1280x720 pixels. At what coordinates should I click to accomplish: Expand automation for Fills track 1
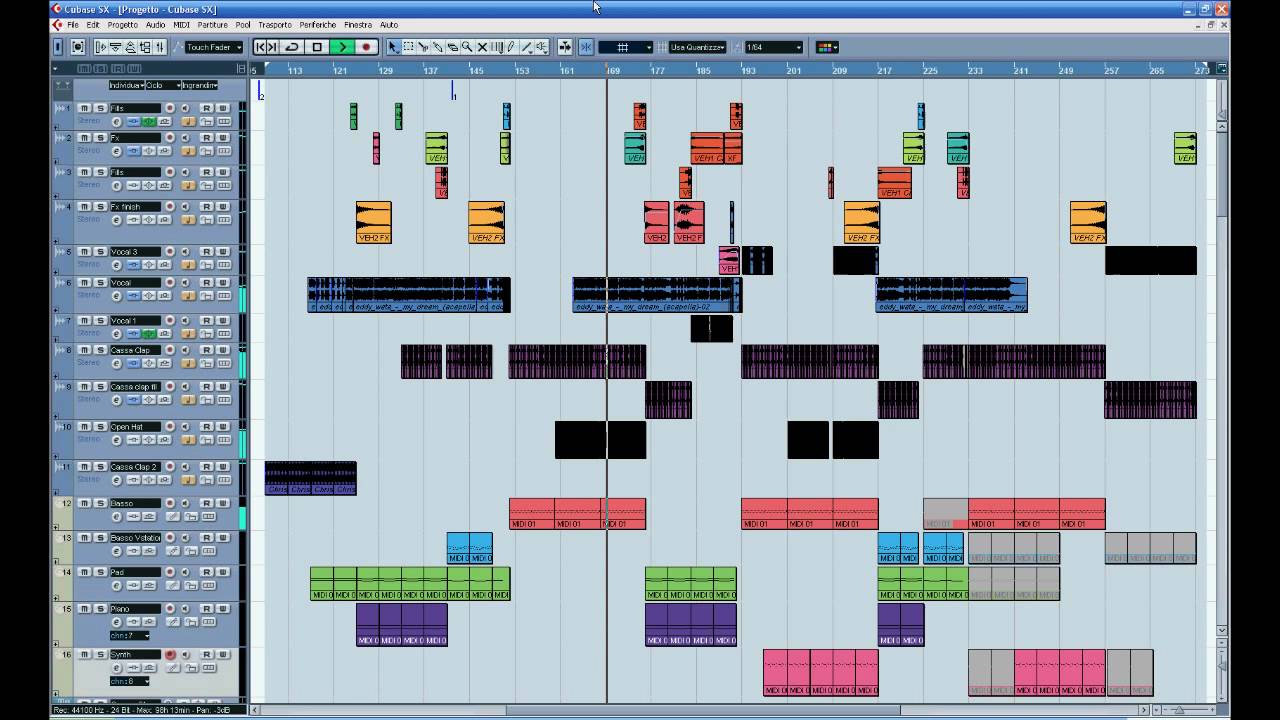(56, 127)
